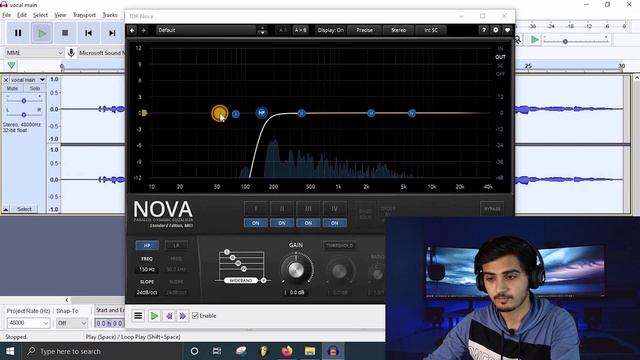640x360 pixels.
Task: Open the Tracks menu
Action: [x=110, y=15]
